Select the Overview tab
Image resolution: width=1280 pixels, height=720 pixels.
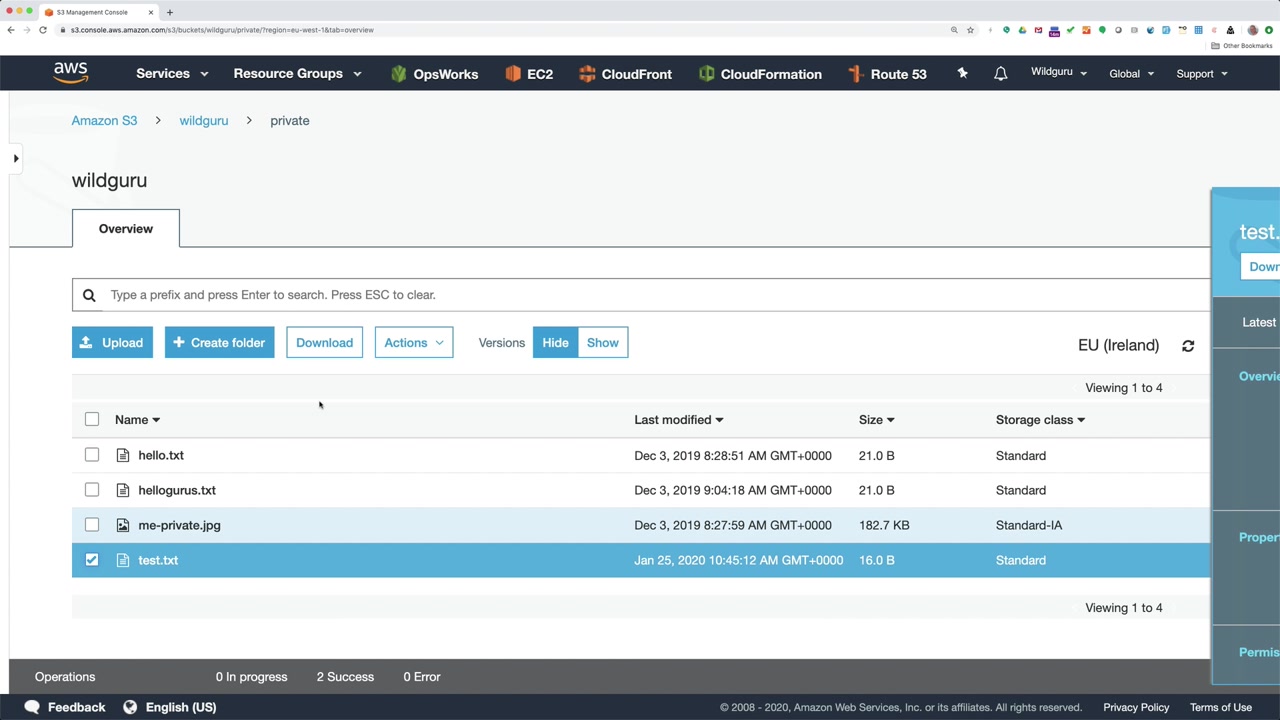pos(126,229)
